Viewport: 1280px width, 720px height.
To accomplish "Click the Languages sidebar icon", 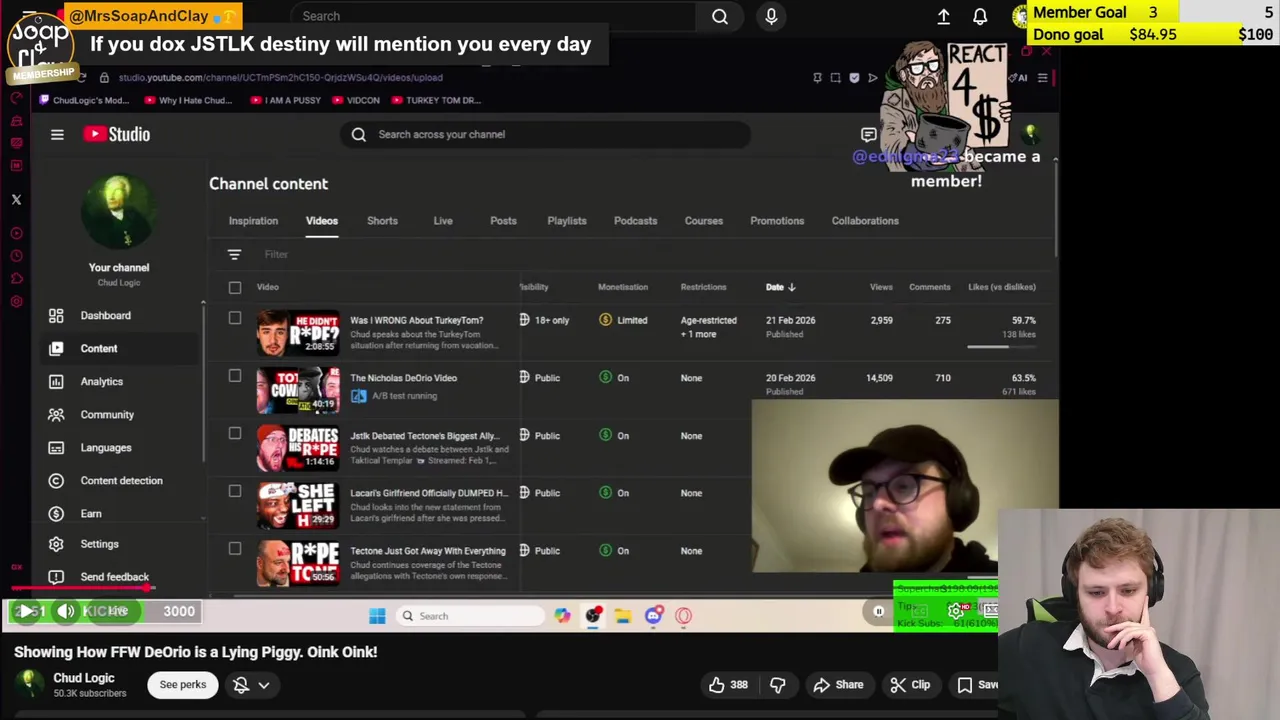I will [x=56, y=447].
